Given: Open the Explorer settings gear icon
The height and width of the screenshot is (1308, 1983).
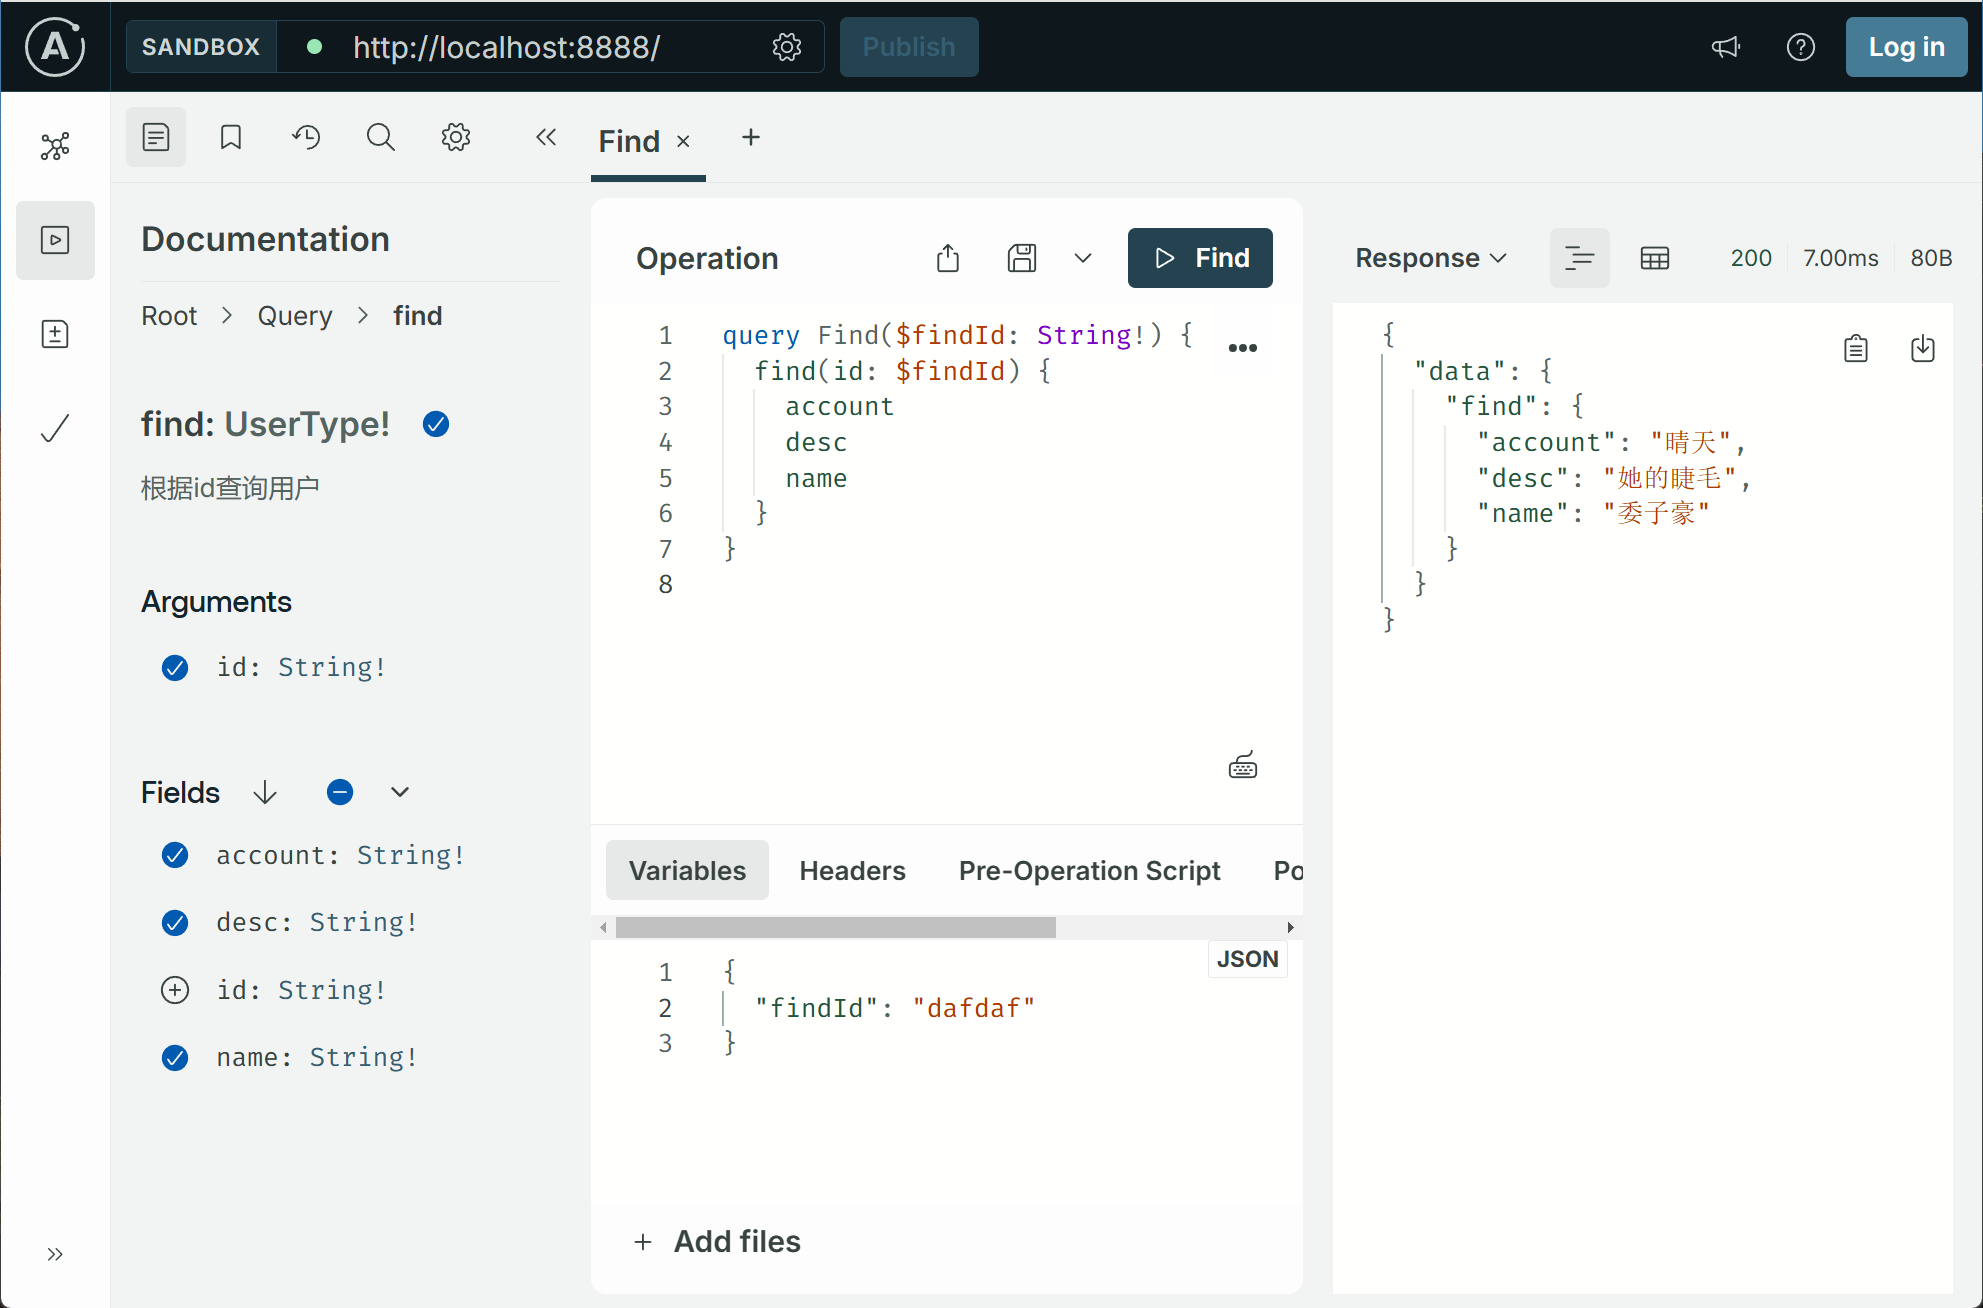Looking at the screenshot, I should (x=456, y=137).
